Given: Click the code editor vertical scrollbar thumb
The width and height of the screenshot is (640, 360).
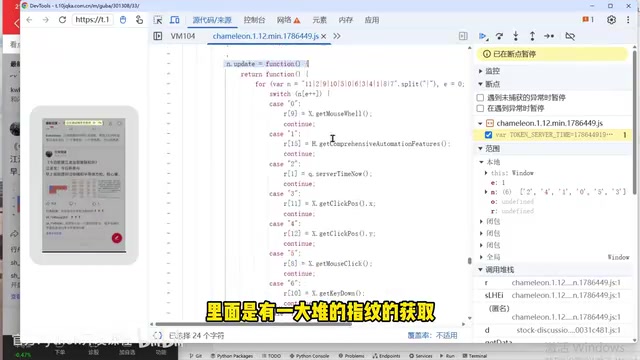Looking at the screenshot, I should (469, 260).
